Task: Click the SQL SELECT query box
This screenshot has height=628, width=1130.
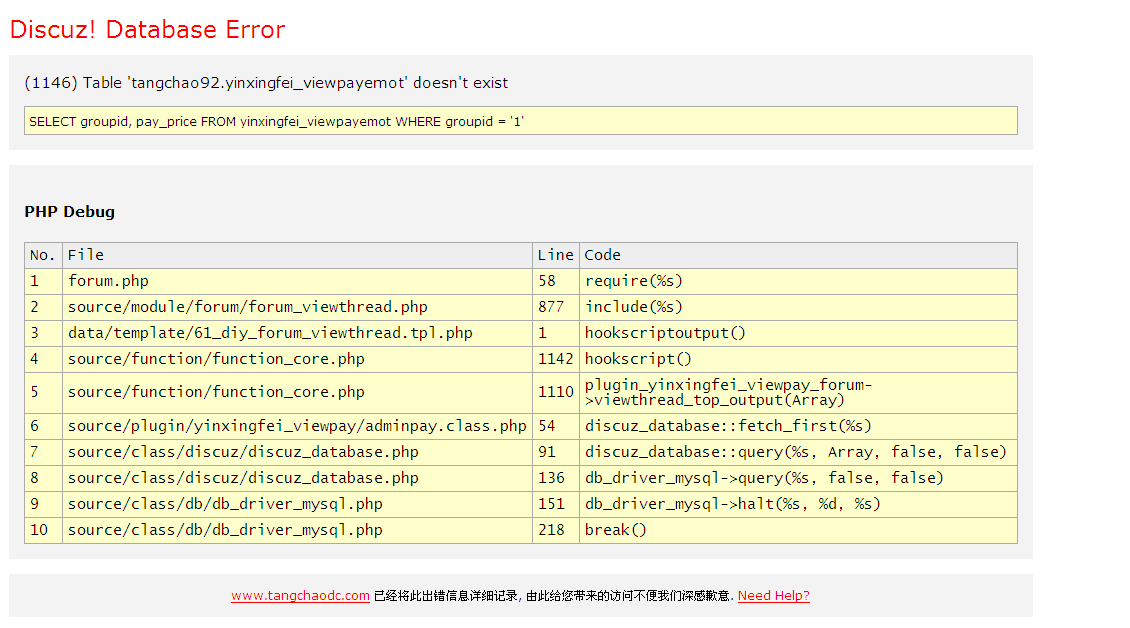Action: [x=520, y=121]
